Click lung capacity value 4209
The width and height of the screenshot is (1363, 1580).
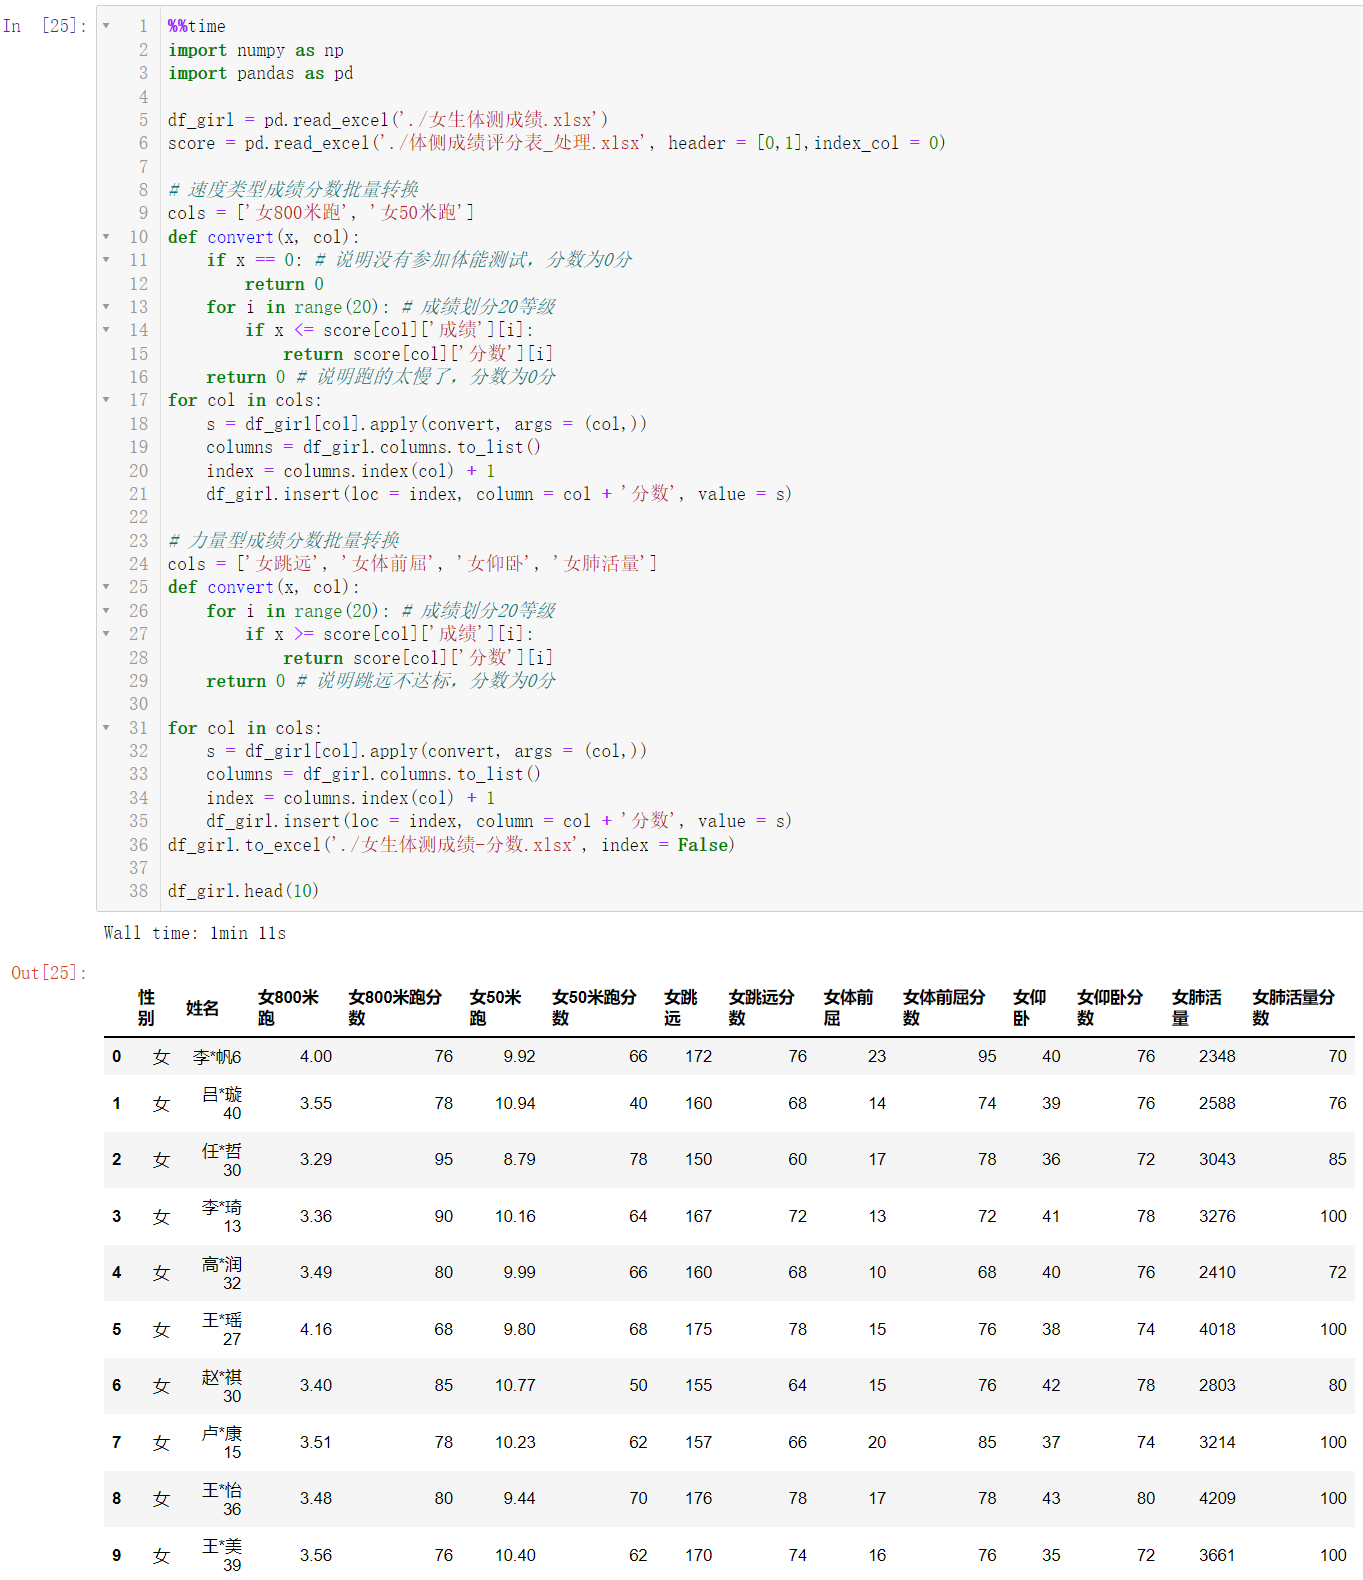click(x=1217, y=1499)
